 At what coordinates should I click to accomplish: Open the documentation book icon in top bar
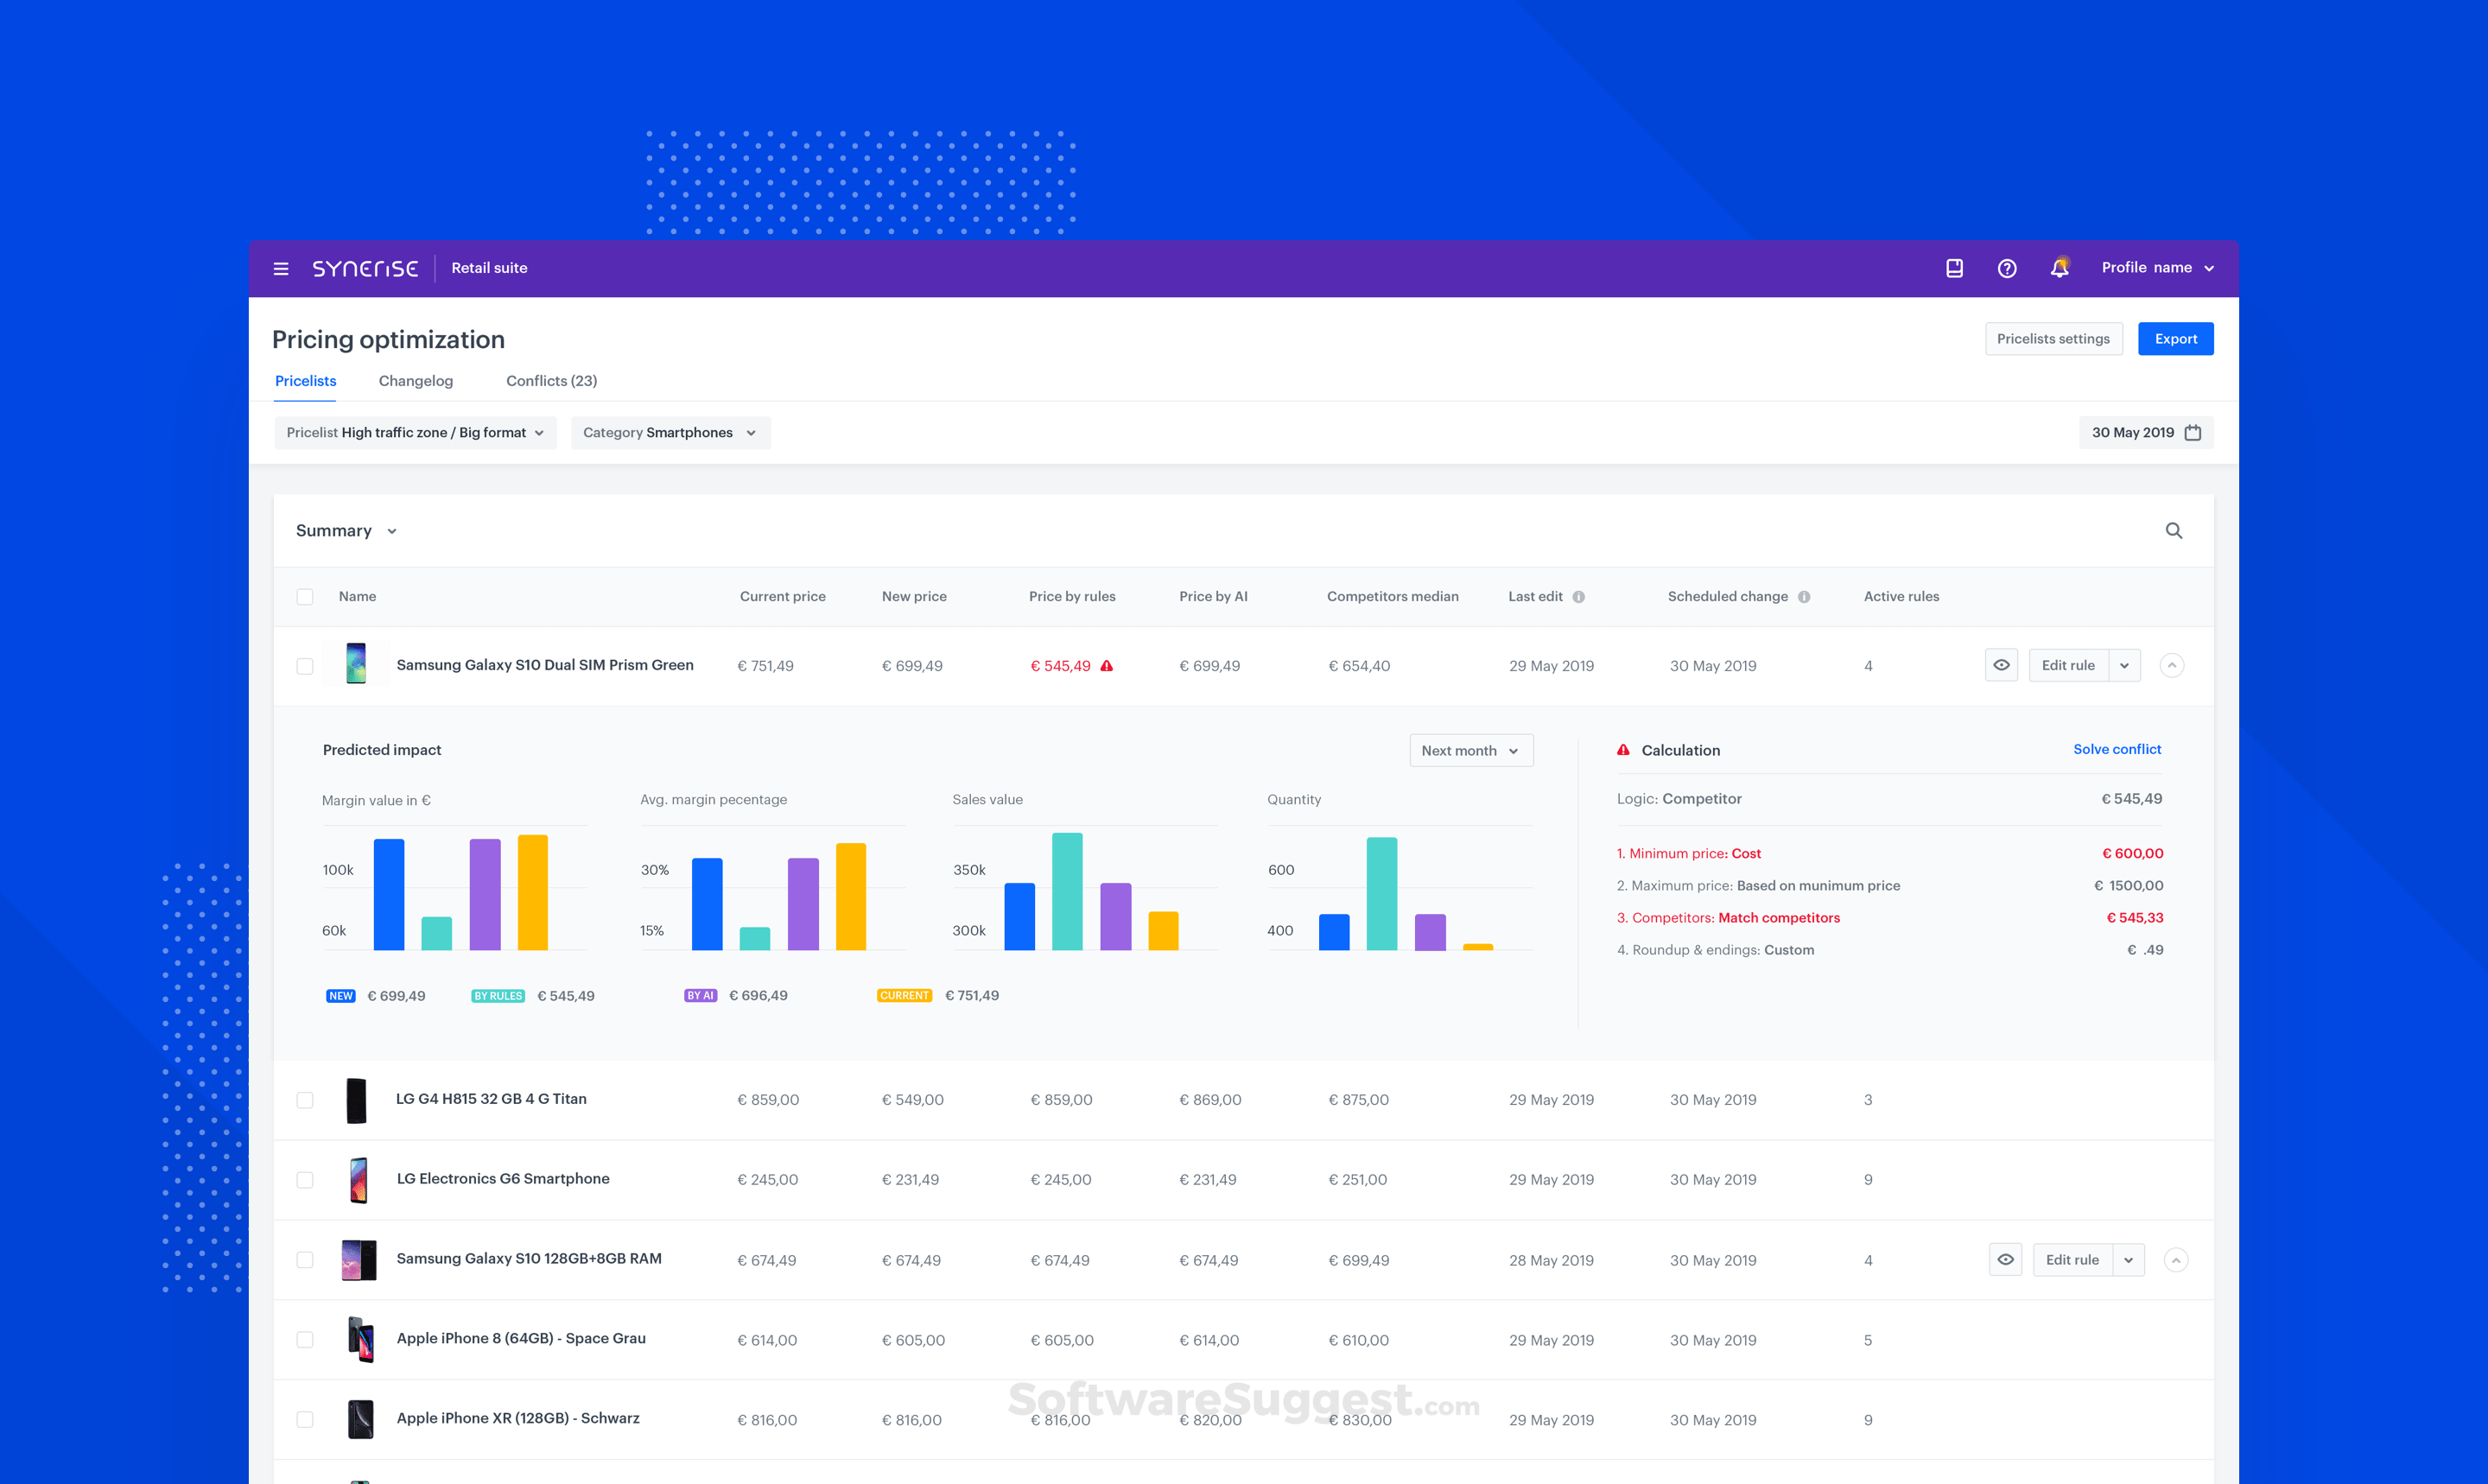pyautogui.click(x=1954, y=268)
